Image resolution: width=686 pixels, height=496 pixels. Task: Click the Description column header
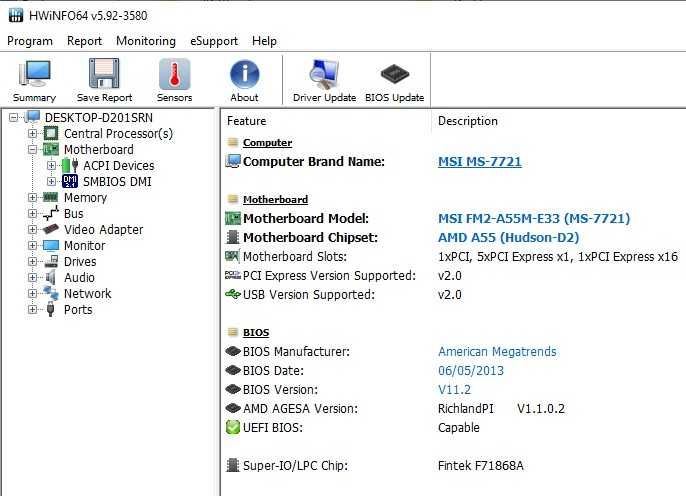click(468, 121)
